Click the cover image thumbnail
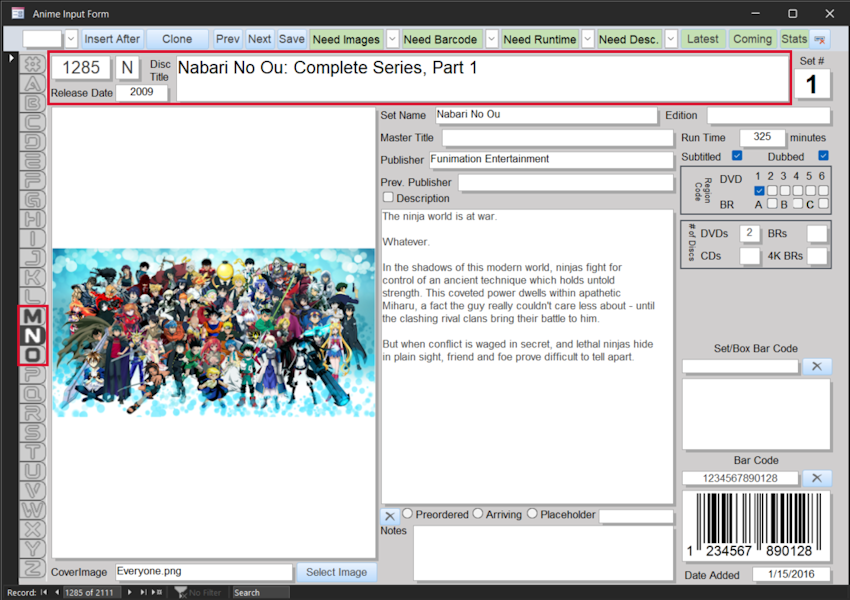This screenshot has width=850, height=600. click(x=214, y=333)
